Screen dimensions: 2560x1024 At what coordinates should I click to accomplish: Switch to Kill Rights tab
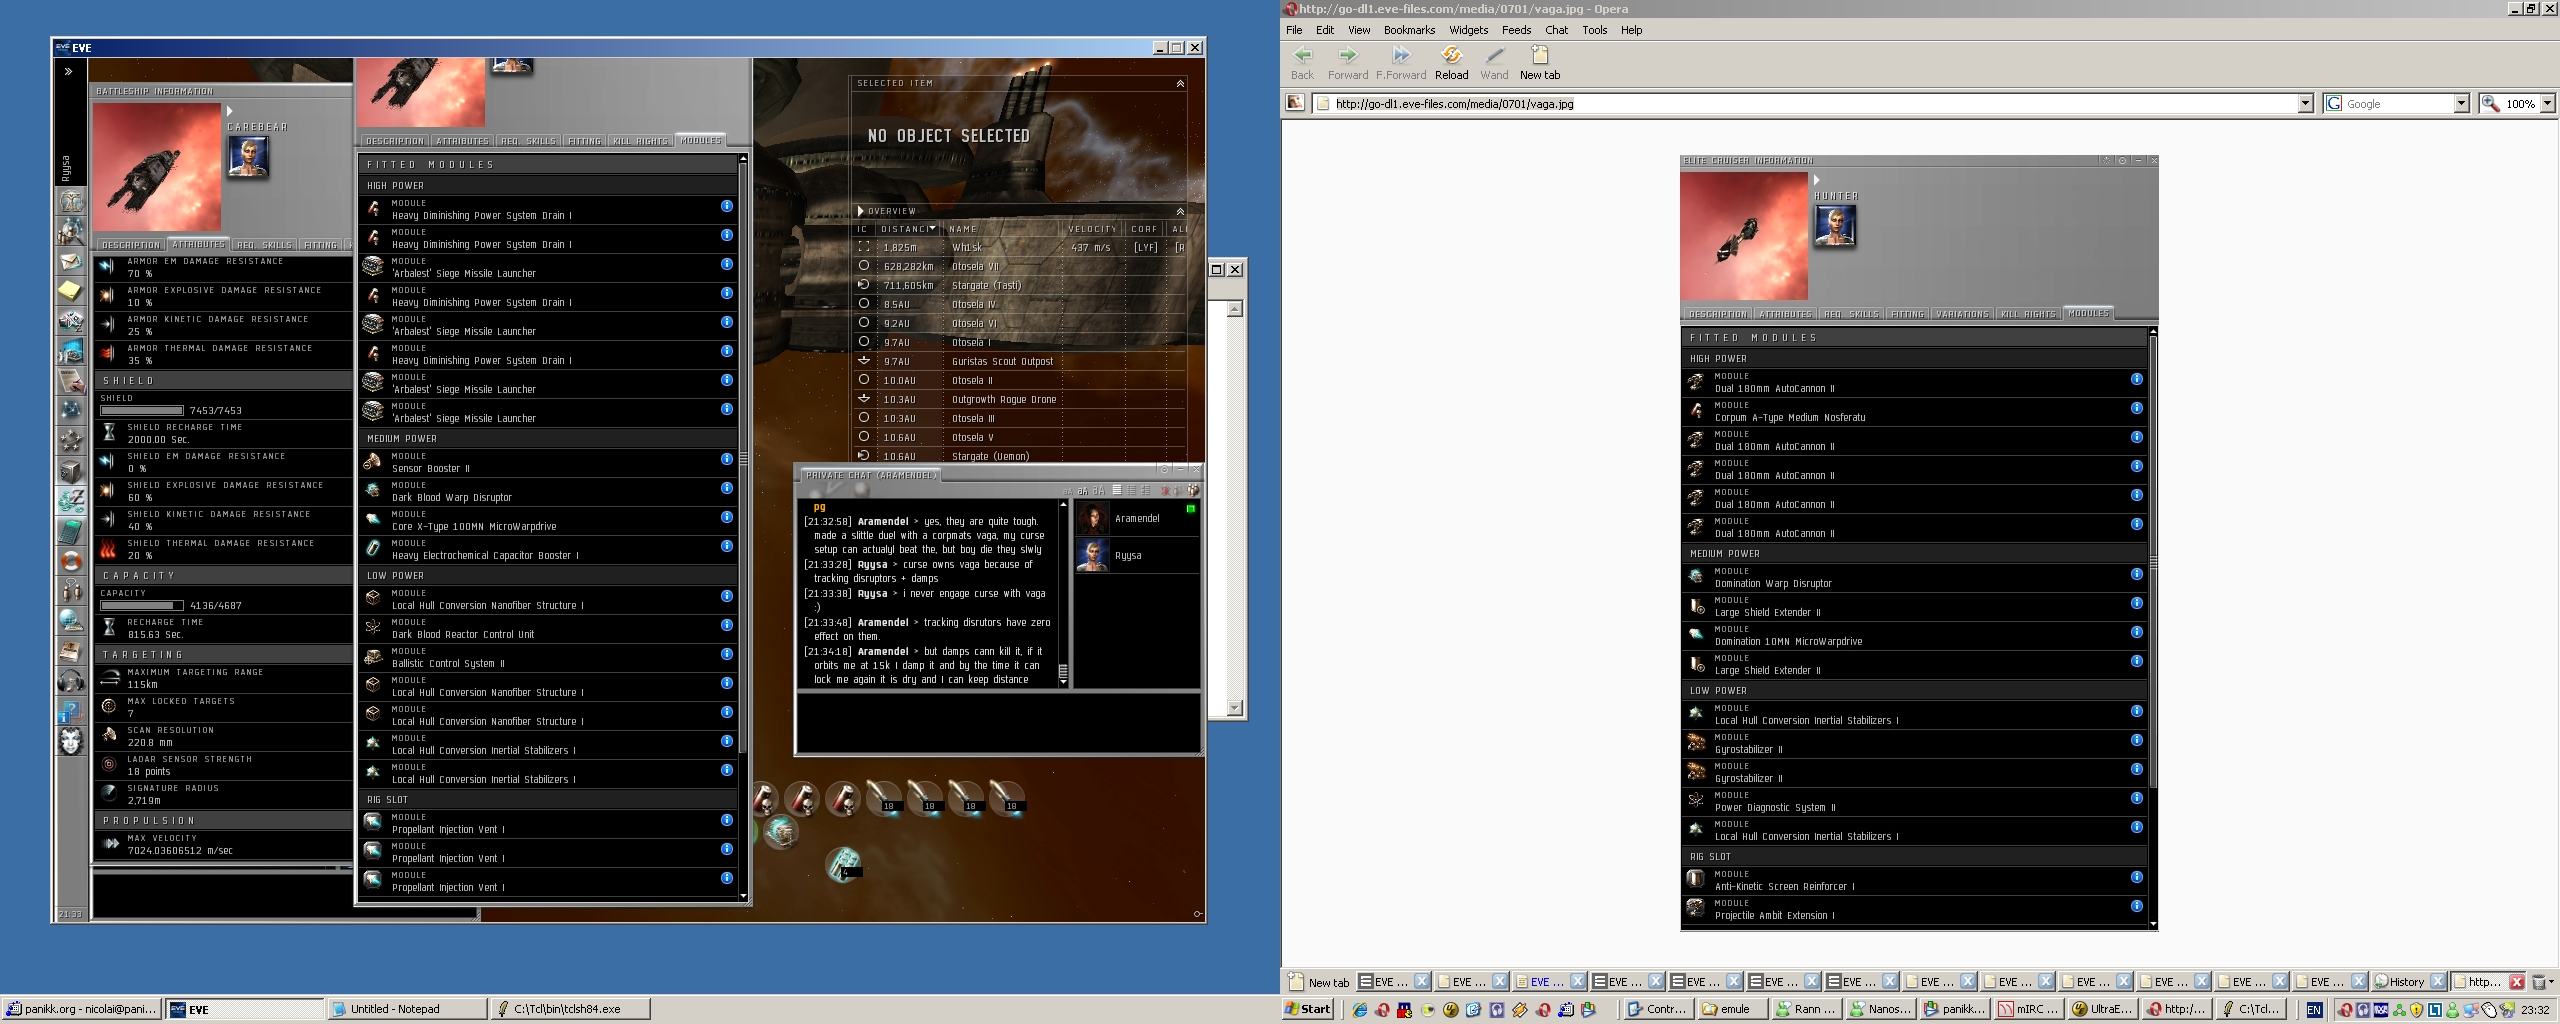point(640,141)
